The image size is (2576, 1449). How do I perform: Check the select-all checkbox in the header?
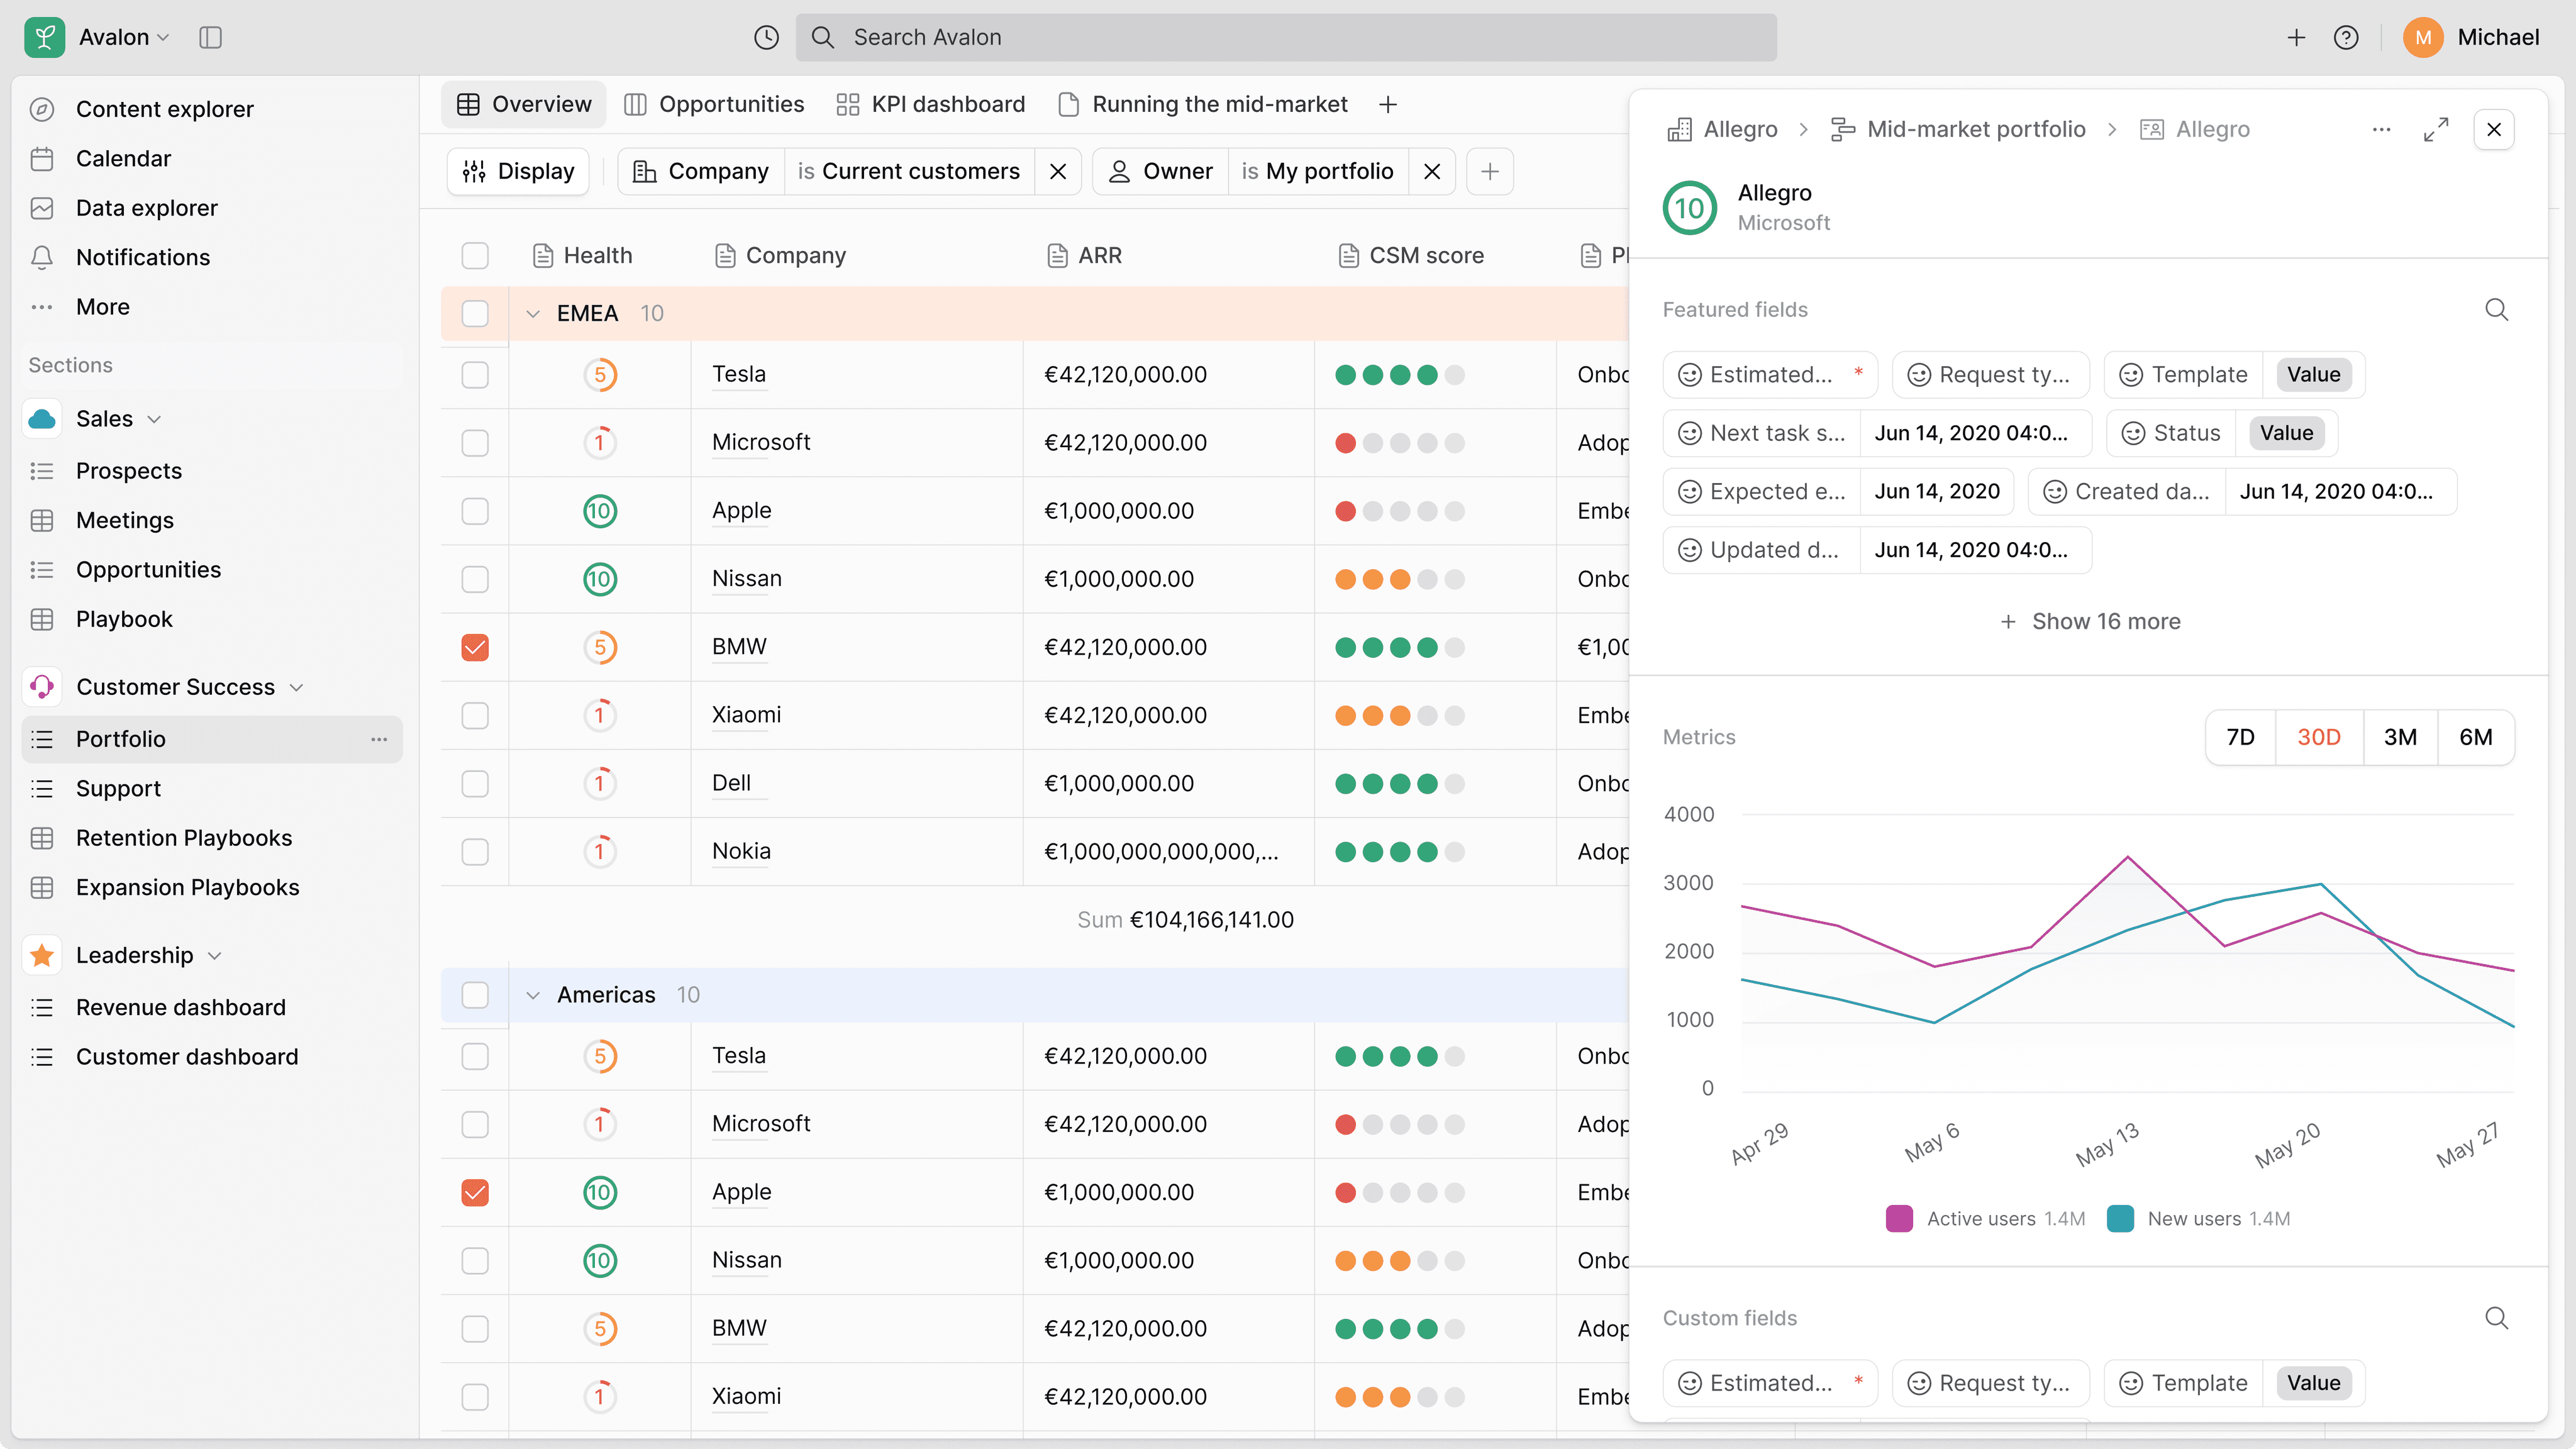pos(474,255)
